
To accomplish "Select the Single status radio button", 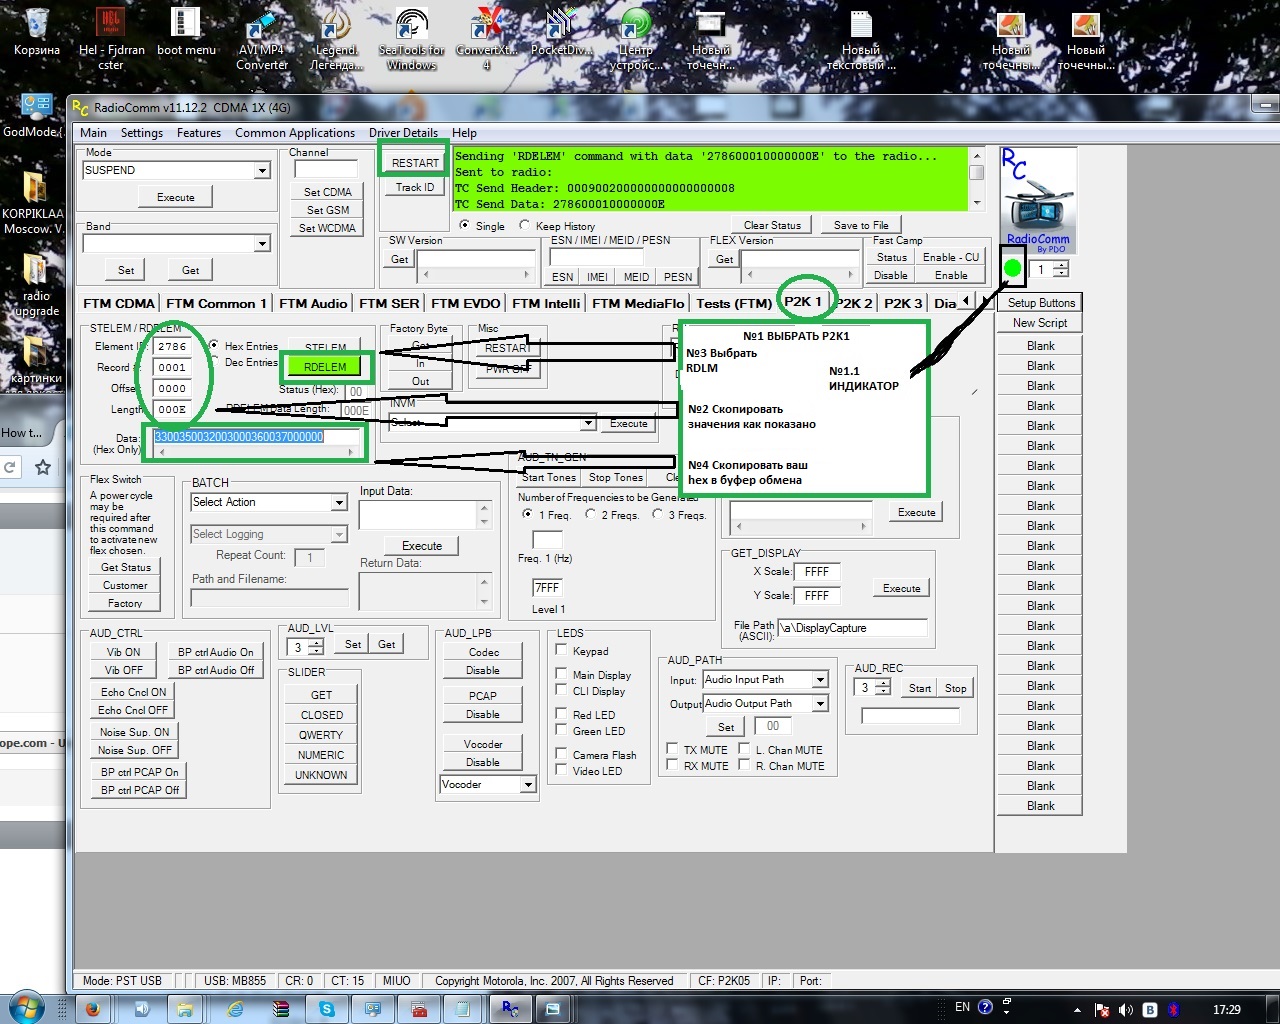I will tap(465, 226).
